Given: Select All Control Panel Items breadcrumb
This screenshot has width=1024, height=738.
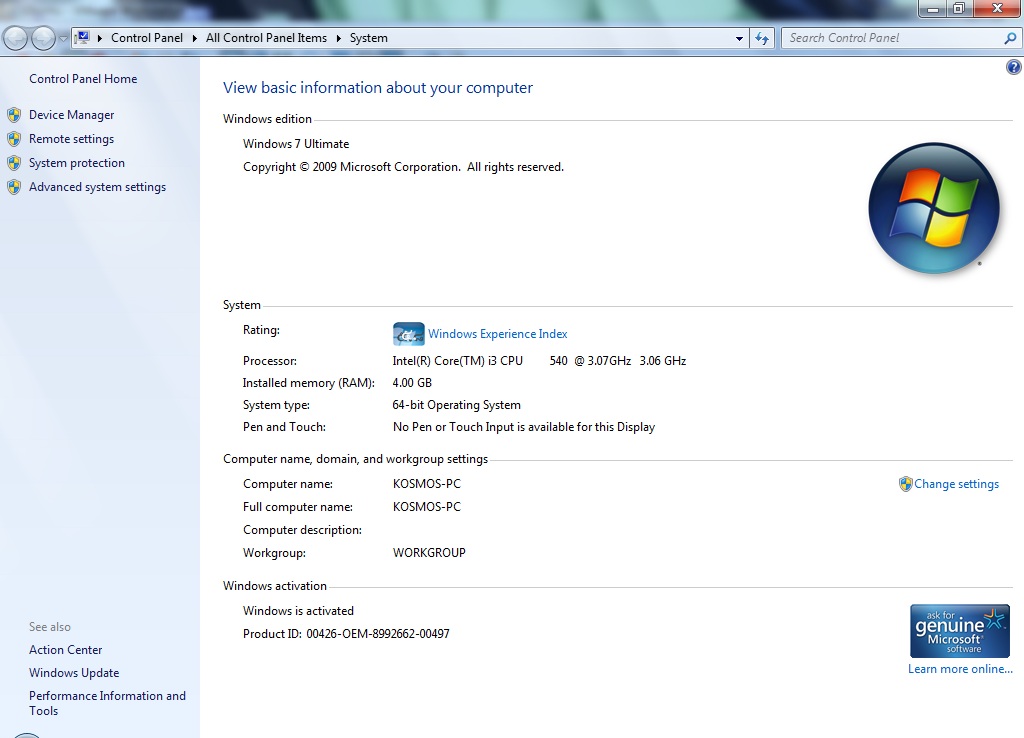Looking at the screenshot, I should tap(266, 38).
